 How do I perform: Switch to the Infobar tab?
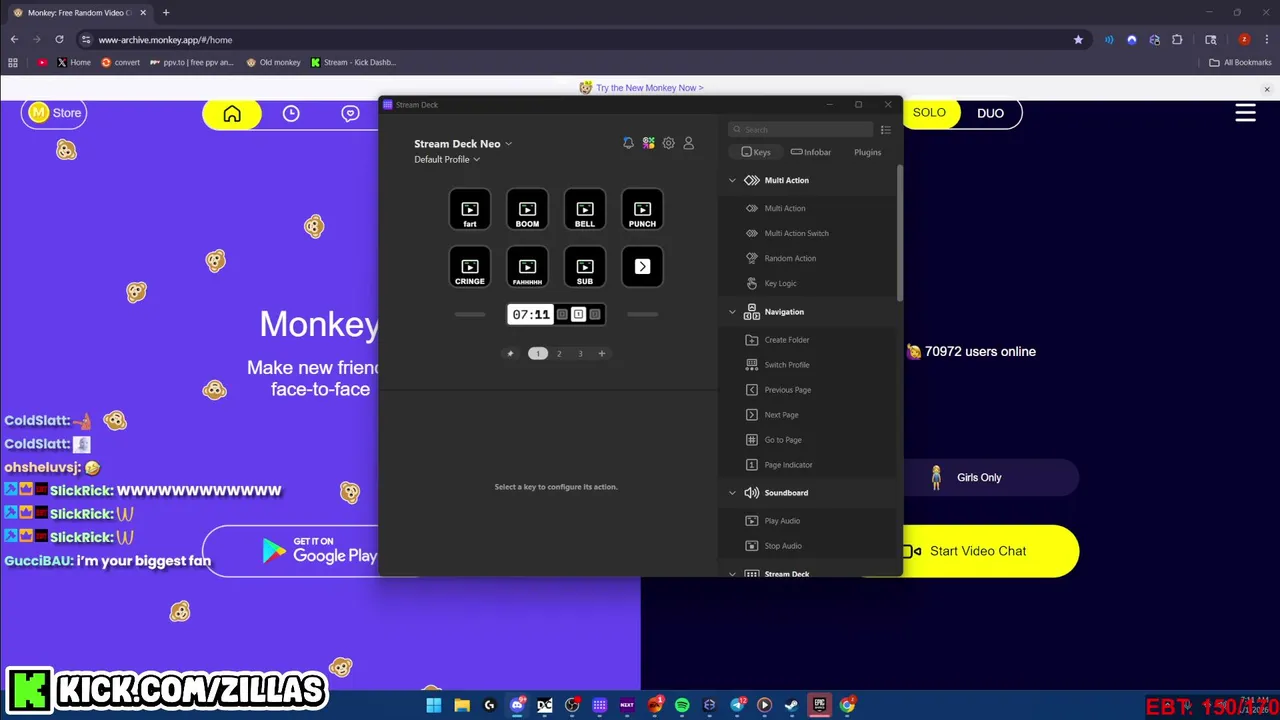[x=811, y=152]
